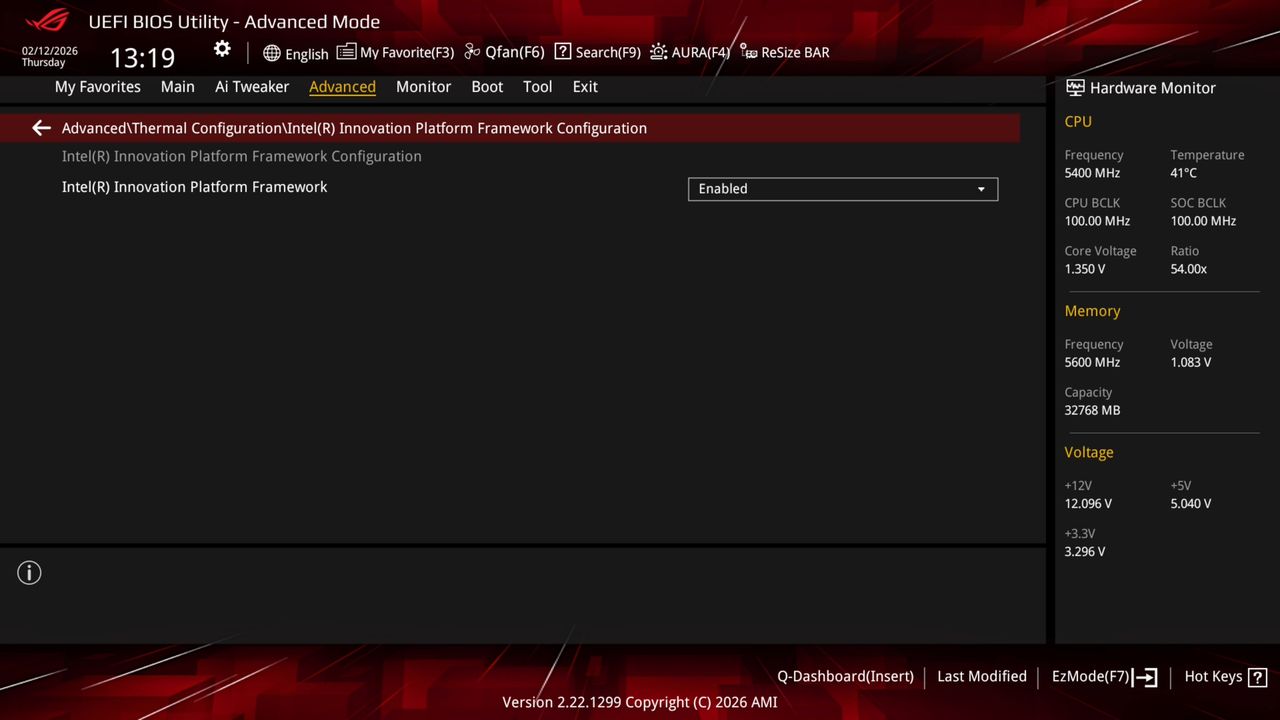This screenshot has width=1280, height=720.
Task: Open the English language selector
Action: pyautogui.click(x=296, y=54)
